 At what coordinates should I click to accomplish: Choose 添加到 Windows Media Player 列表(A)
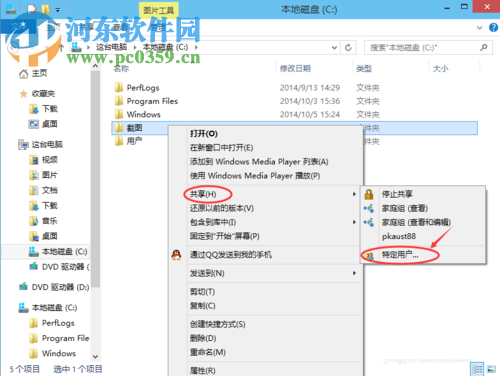coord(259,162)
